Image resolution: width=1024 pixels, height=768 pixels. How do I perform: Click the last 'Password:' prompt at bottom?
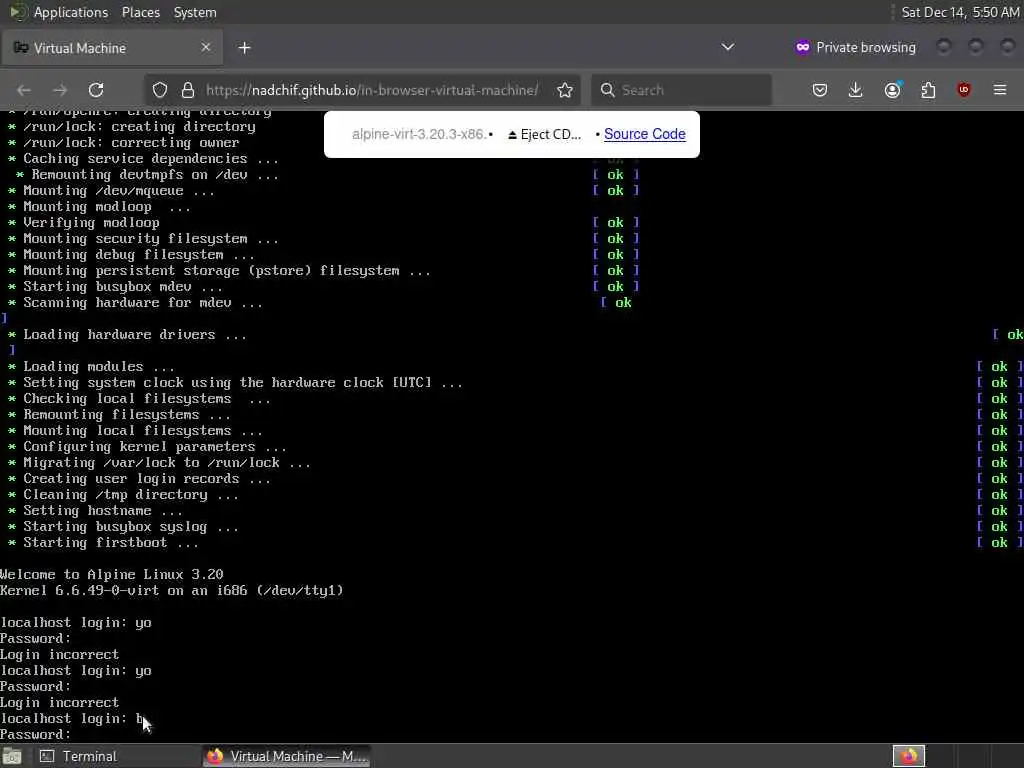pos(35,735)
